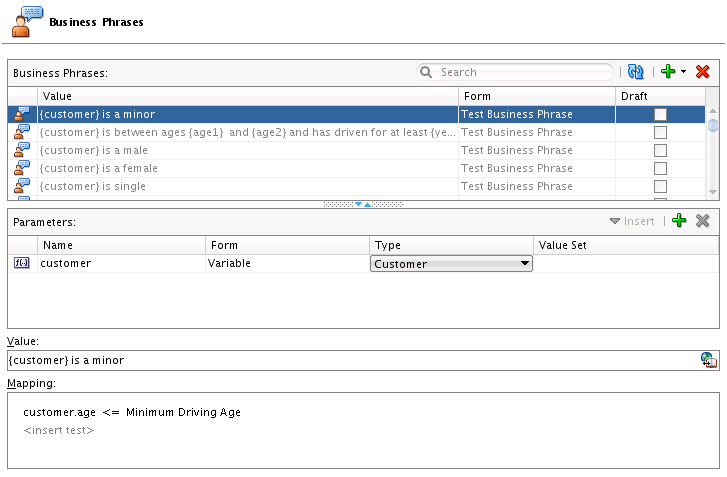Click the refresh business phrases icon

[635, 72]
